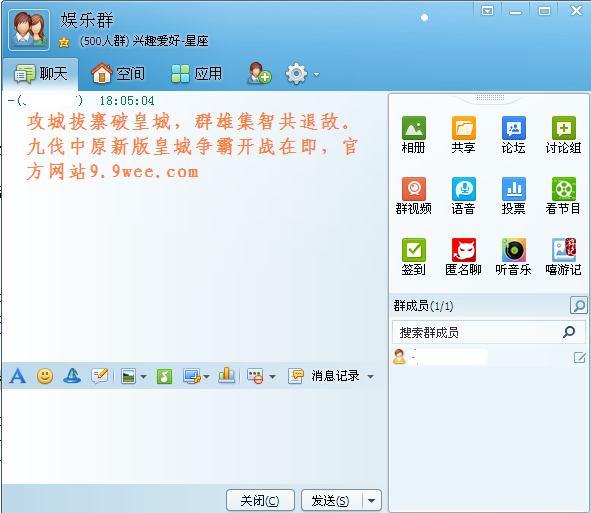The image size is (591, 513).
Task: Open 匿名聊 anonymous chat
Action: pos(463,257)
